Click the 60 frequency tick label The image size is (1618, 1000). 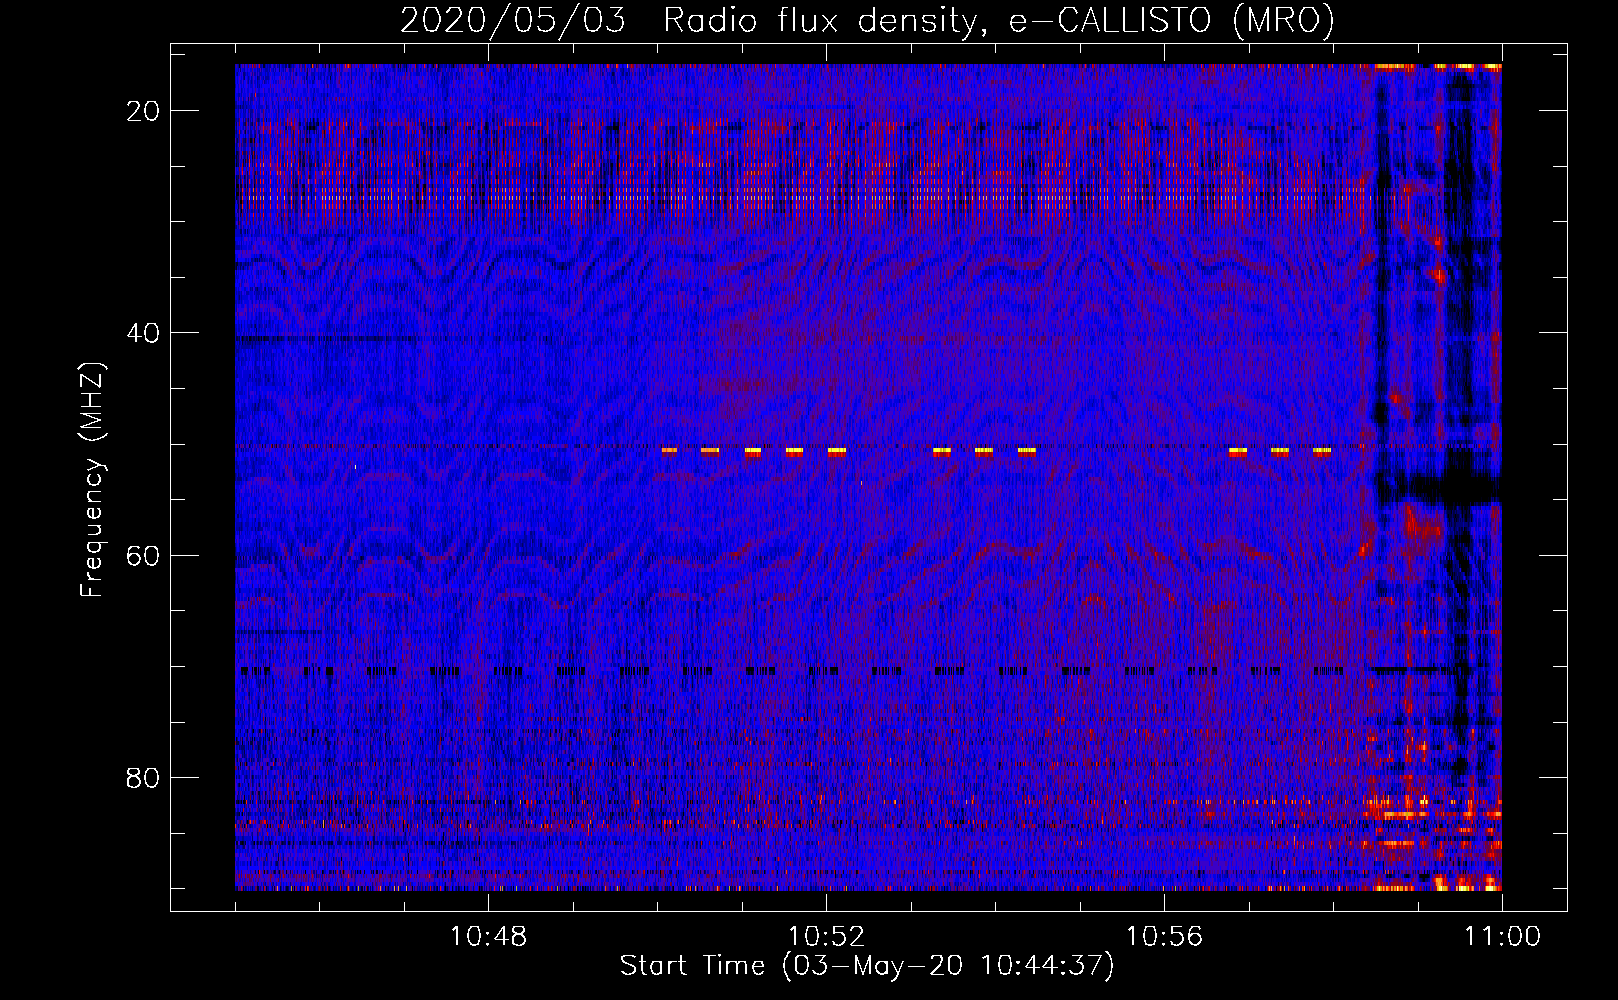click(143, 556)
